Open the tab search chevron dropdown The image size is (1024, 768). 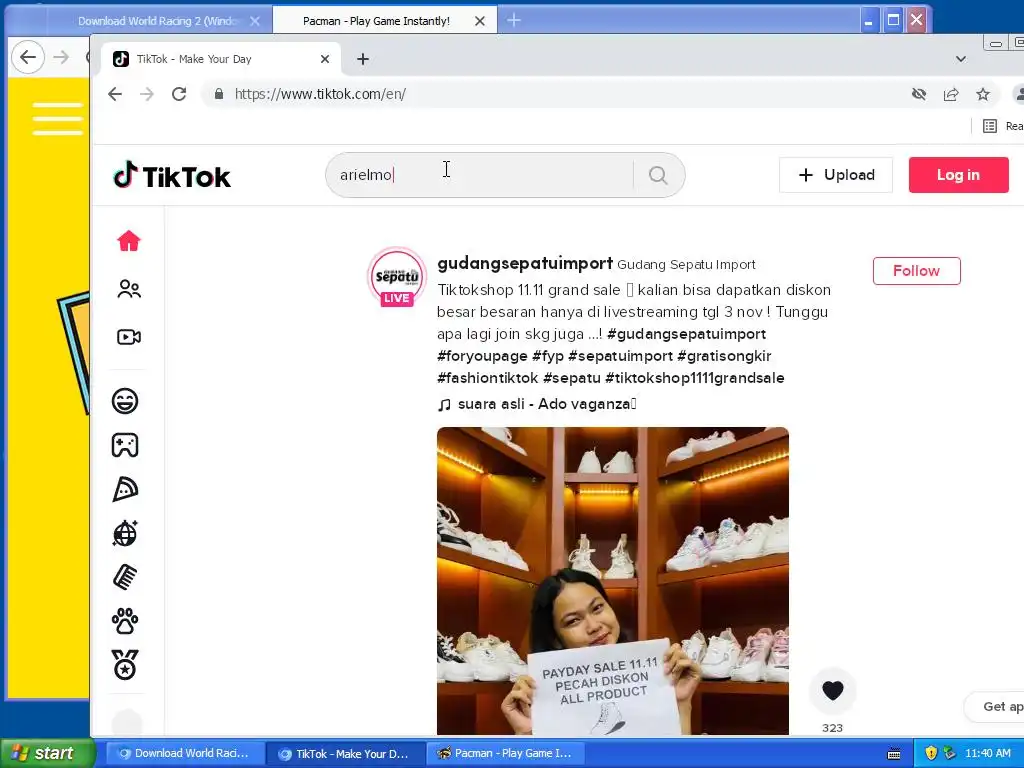[x=961, y=59]
